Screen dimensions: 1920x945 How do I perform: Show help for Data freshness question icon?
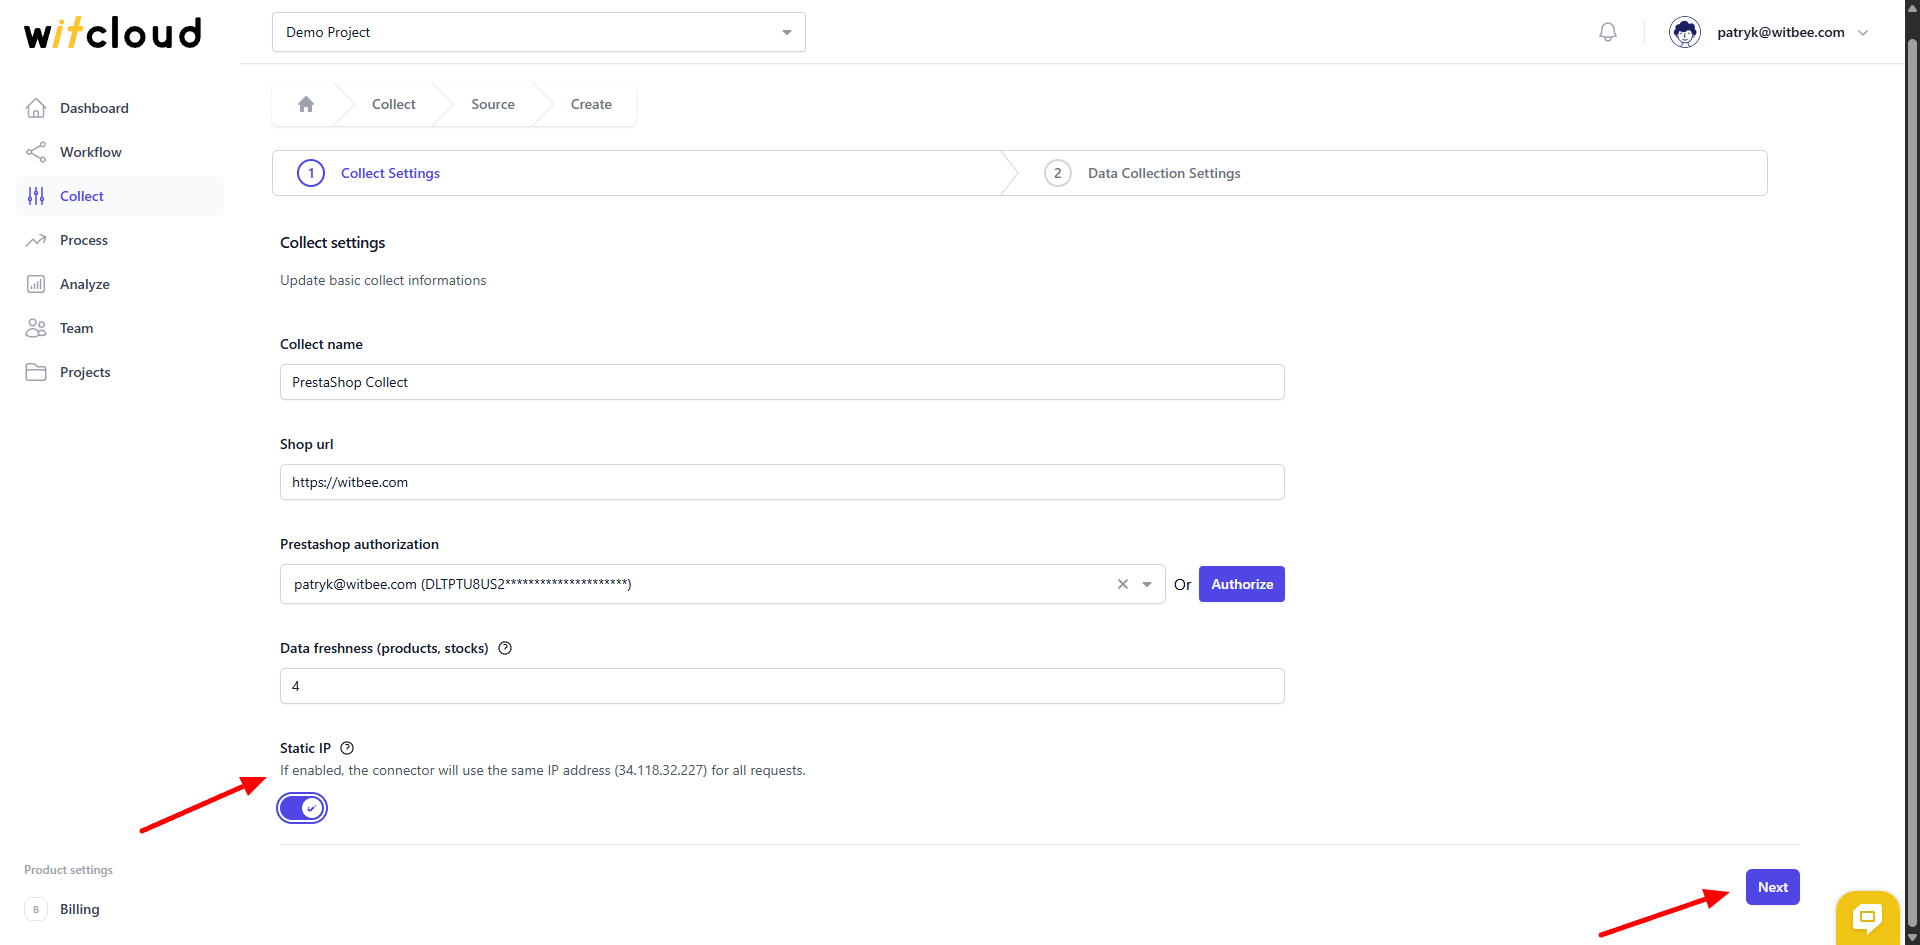click(x=505, y=648)
